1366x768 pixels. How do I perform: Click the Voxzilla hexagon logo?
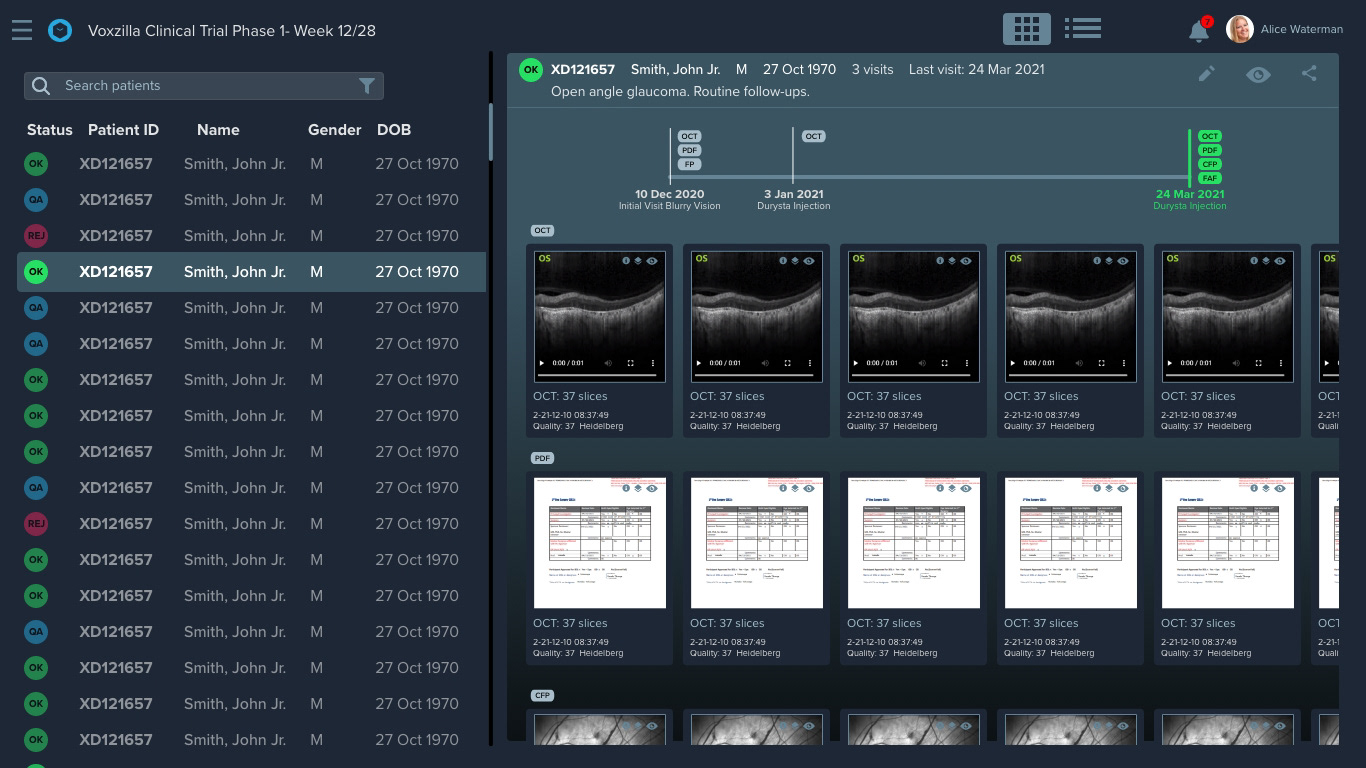(60, 30)
